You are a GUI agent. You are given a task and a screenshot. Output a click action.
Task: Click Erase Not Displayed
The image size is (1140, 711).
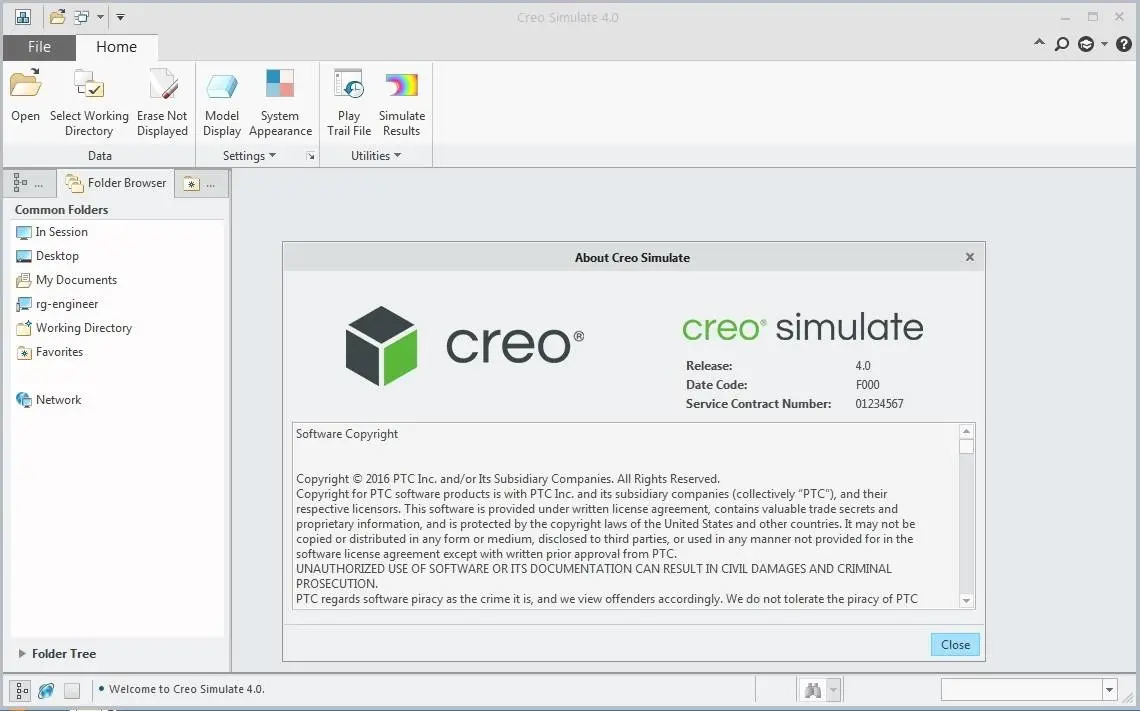(x=162, y=103)
